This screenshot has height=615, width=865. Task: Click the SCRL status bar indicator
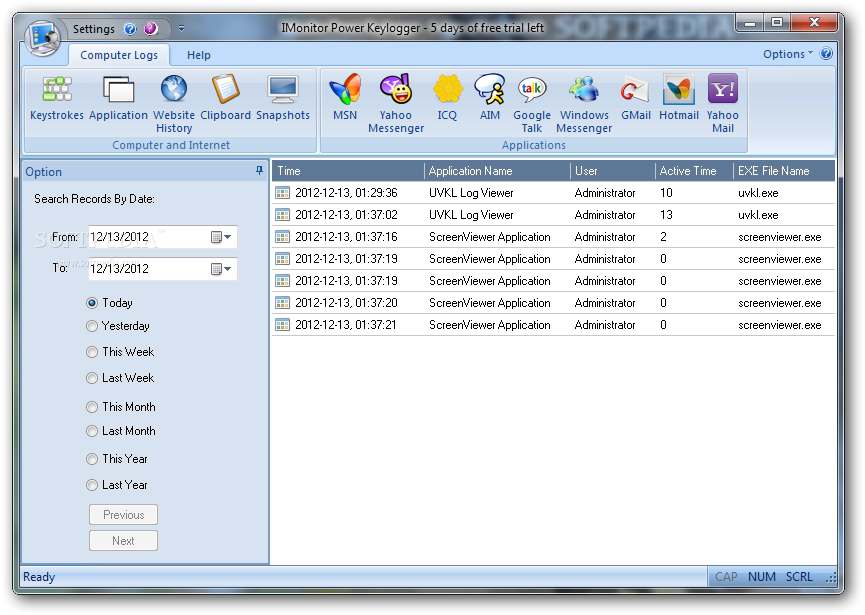[x=799, y=577]
